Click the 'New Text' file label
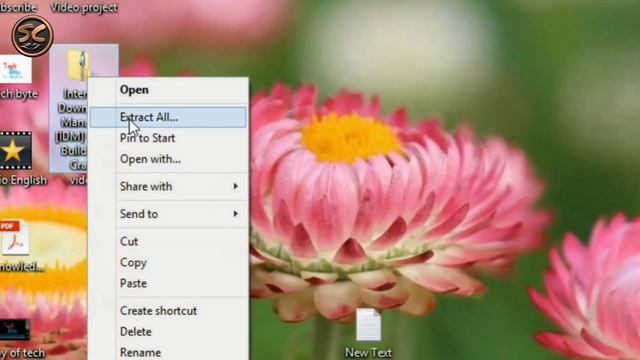Screen dimensions: 640x360 tap(368, 352)
